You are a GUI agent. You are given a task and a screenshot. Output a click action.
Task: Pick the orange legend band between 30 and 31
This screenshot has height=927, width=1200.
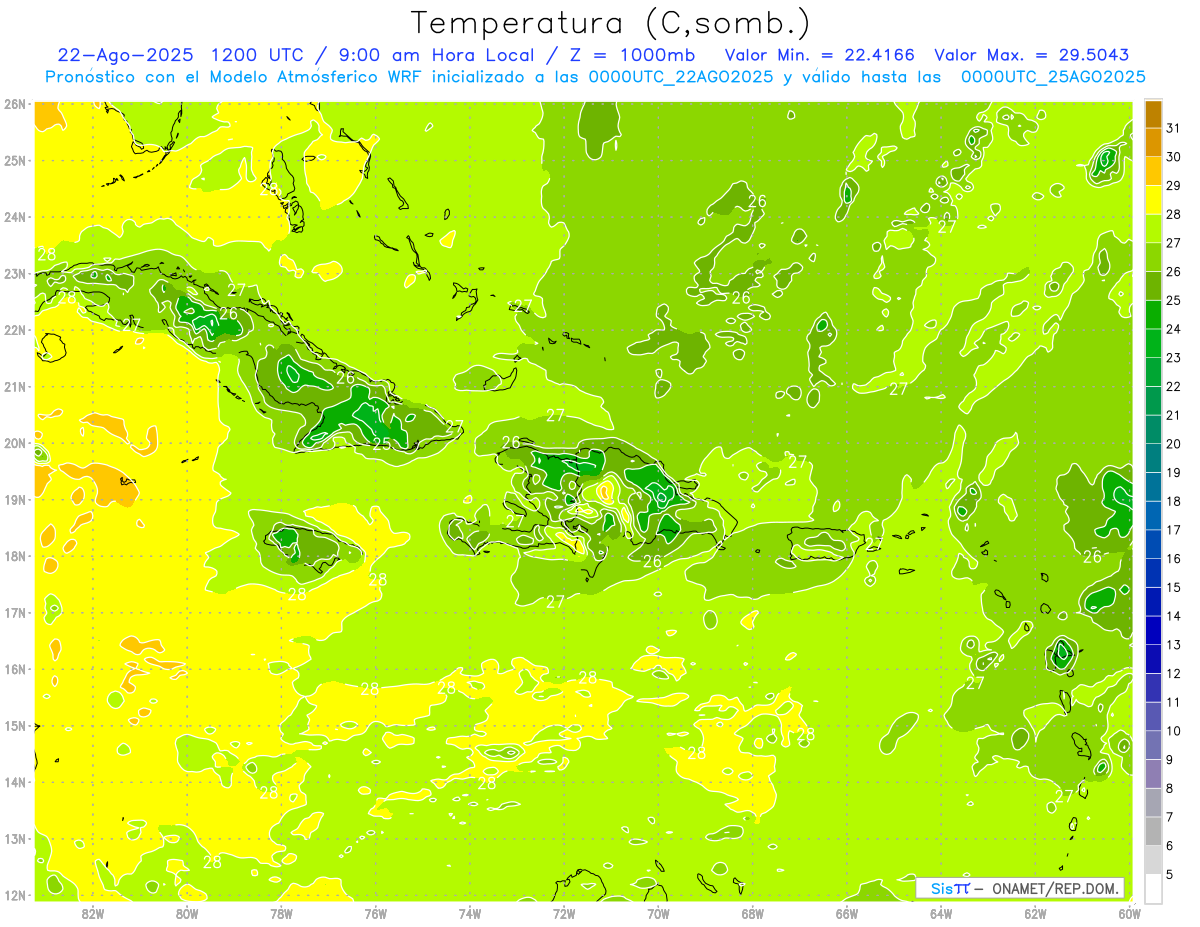(x=1153, y=142)
